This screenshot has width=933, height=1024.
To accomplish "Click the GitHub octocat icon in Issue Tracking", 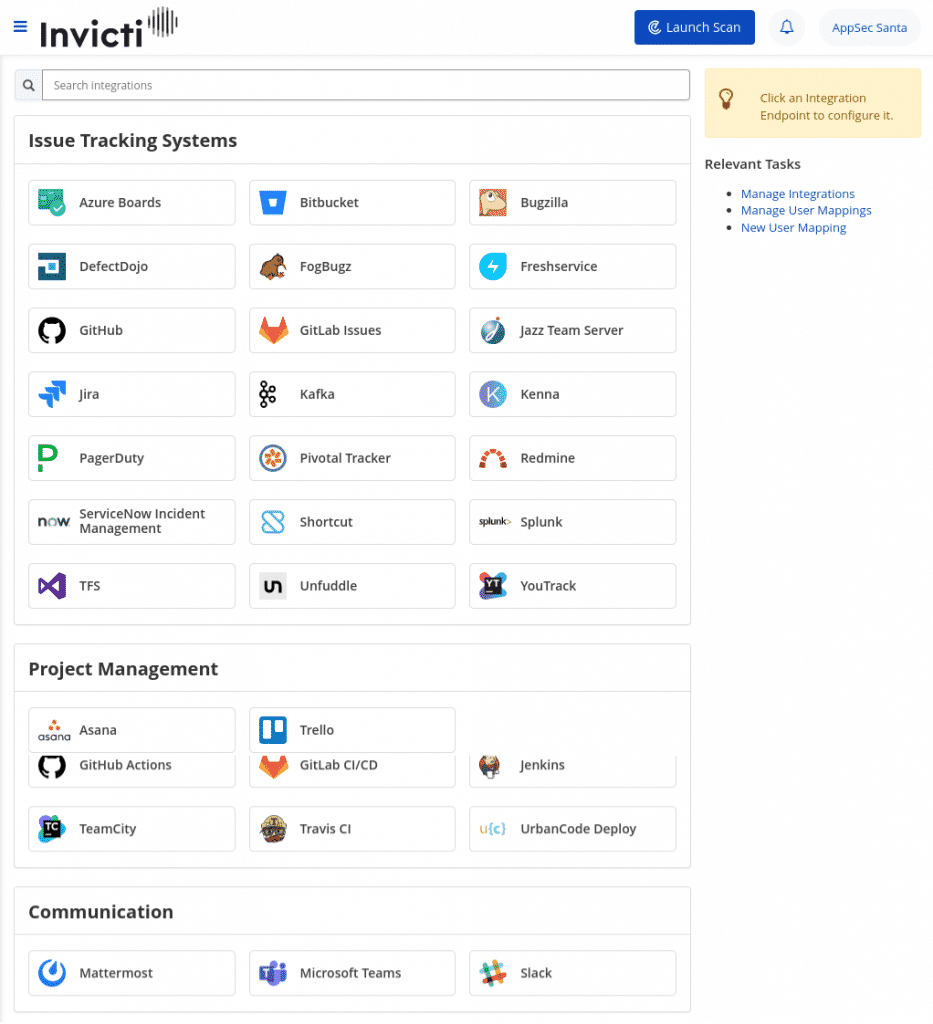I will click(x=52, y=330).
